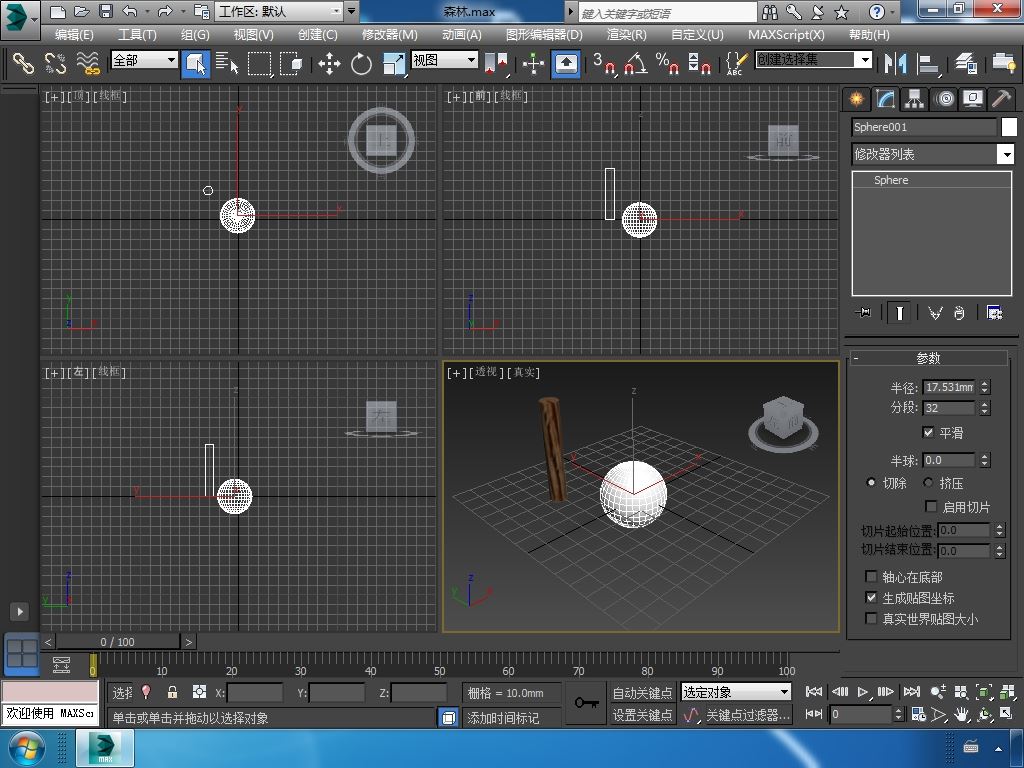Image resolution: width=1024 pixels, height=768 pixels.
Task: Click the white object color swatch
Action: (1009, 127)
